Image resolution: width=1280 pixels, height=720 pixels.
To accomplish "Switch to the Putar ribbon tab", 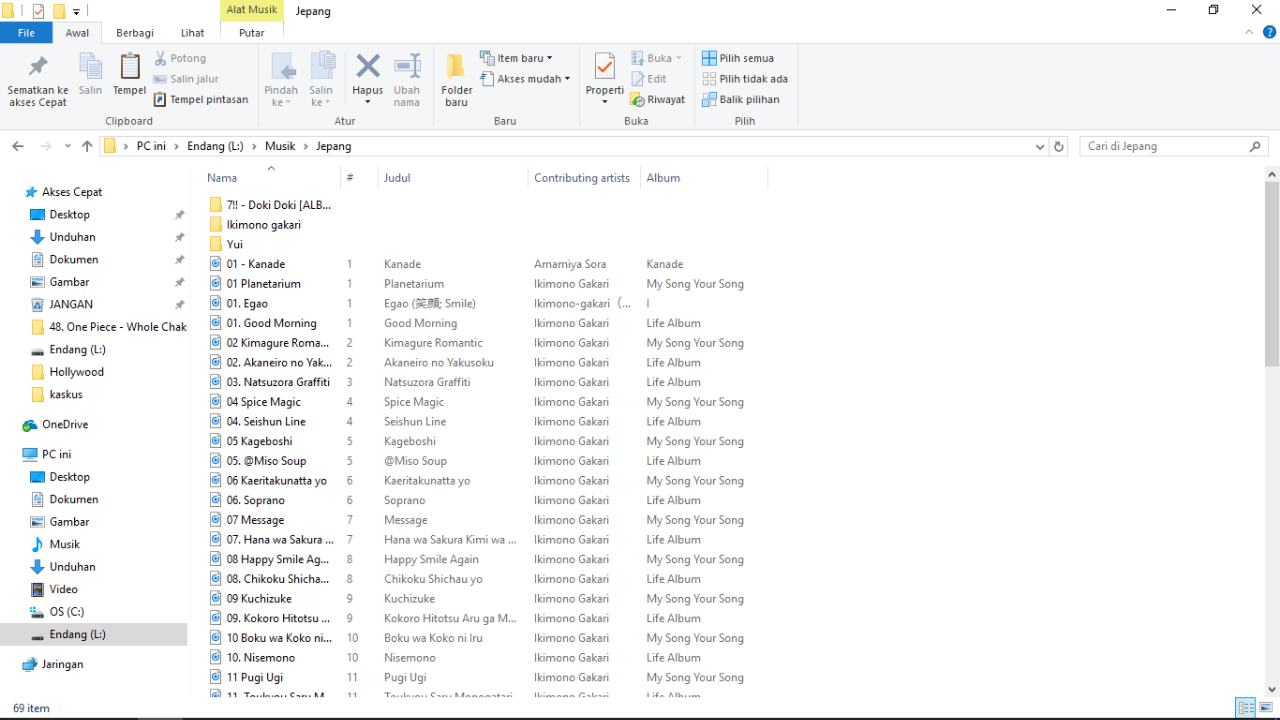I will pos(252,33).
